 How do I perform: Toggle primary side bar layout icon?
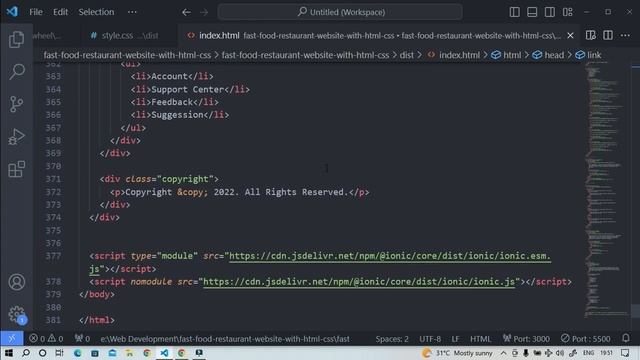(x=514, y=12)
